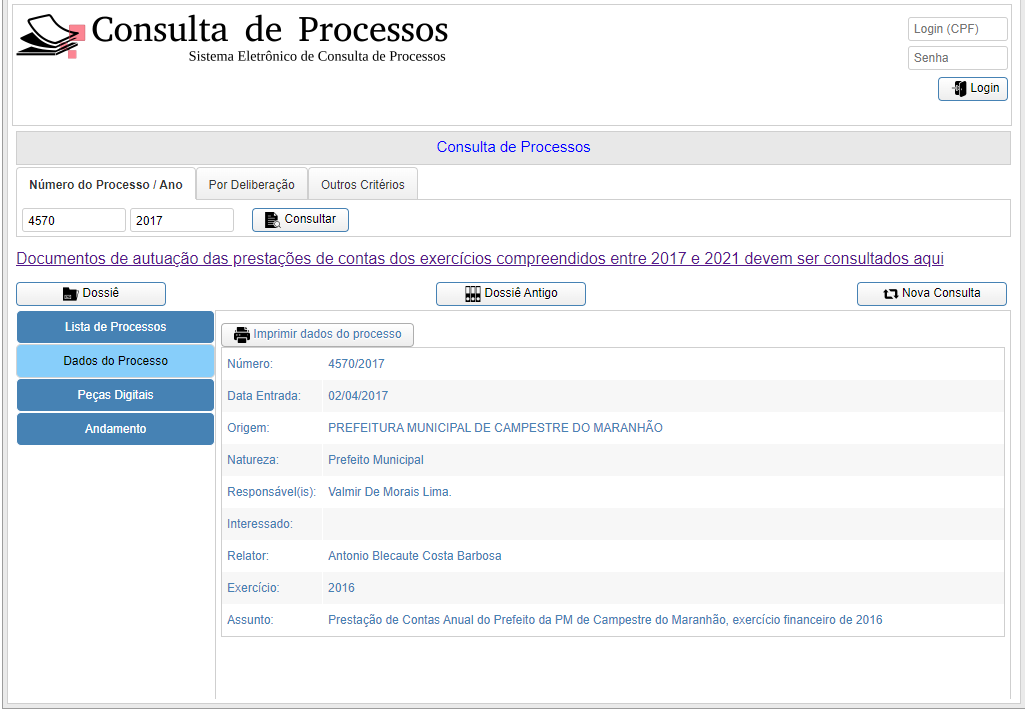Click the Consulta de Processos paper logo
1025x711 pixels.
(51, 36)
